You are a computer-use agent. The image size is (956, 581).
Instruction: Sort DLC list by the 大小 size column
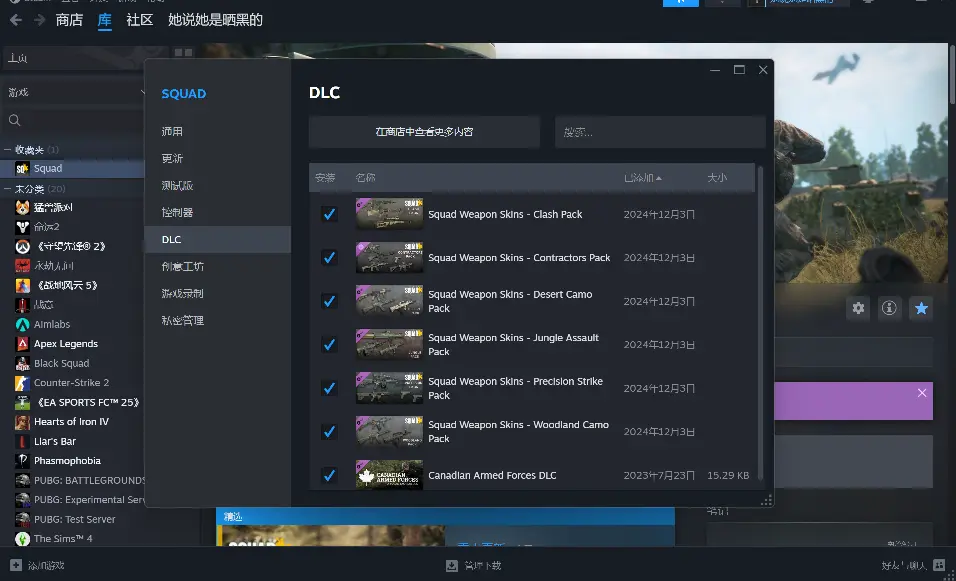coord(717,178)
